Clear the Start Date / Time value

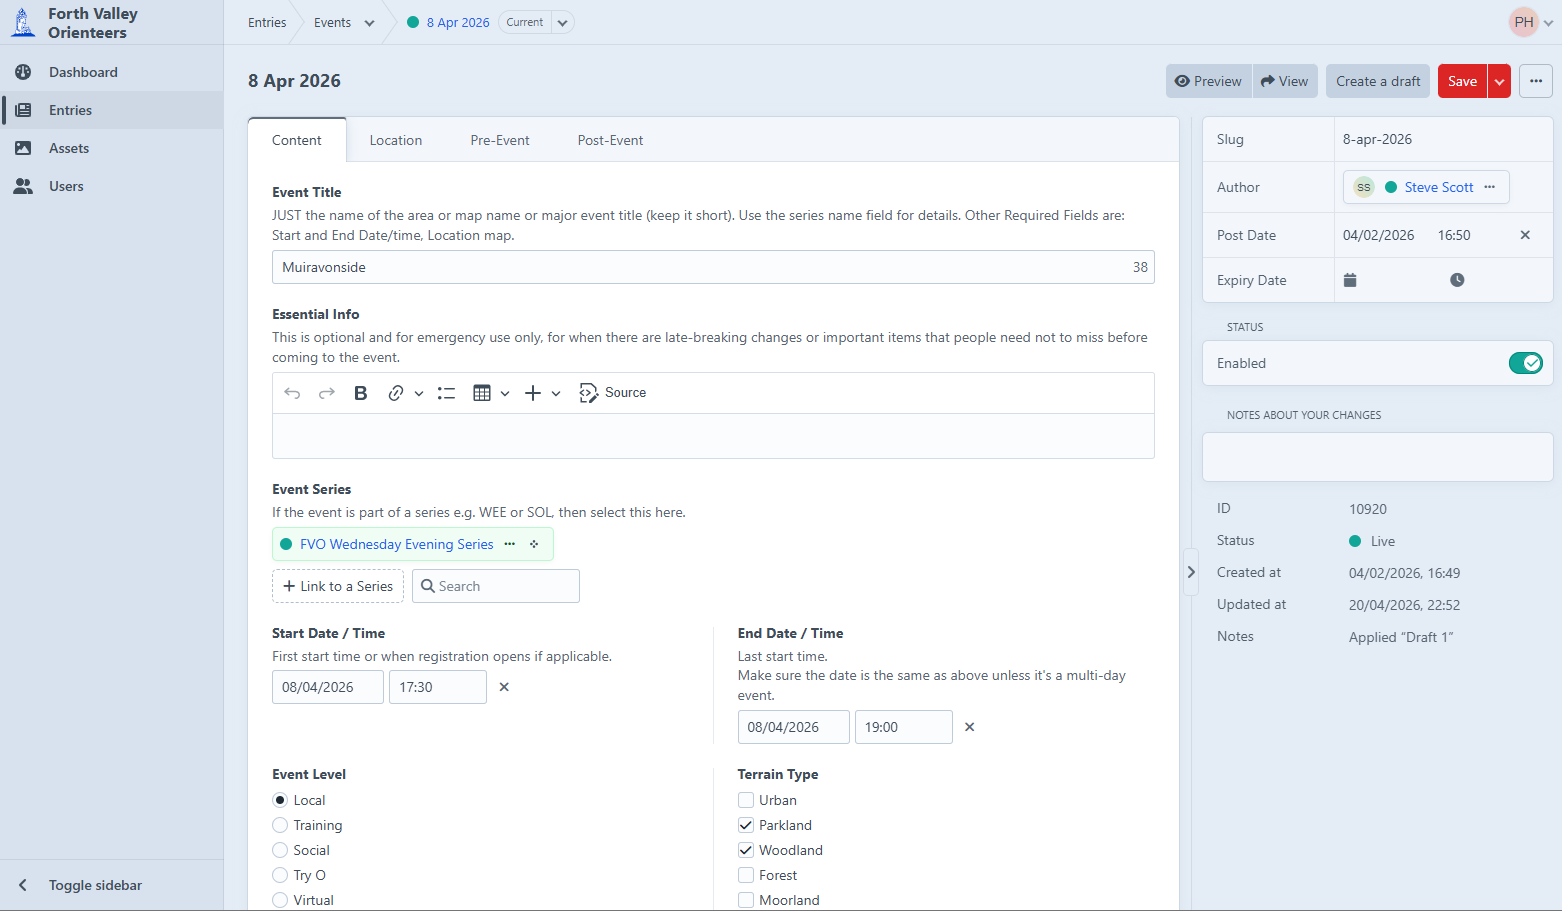[504, 687]
